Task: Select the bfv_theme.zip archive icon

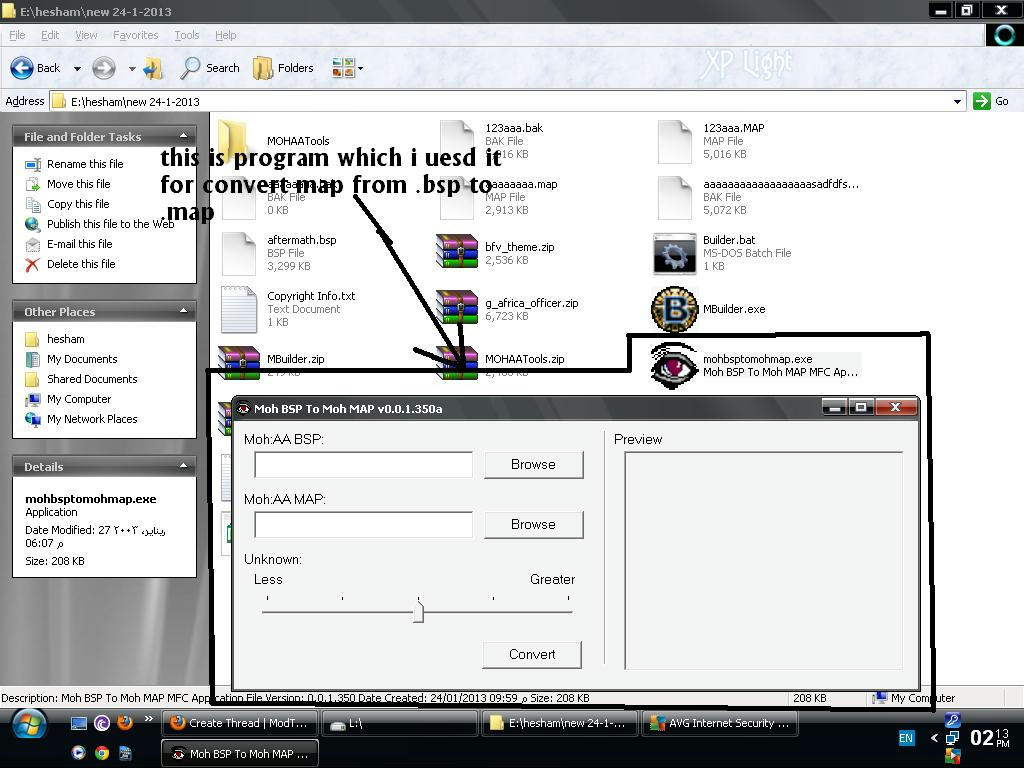Action: pos(457,252)
